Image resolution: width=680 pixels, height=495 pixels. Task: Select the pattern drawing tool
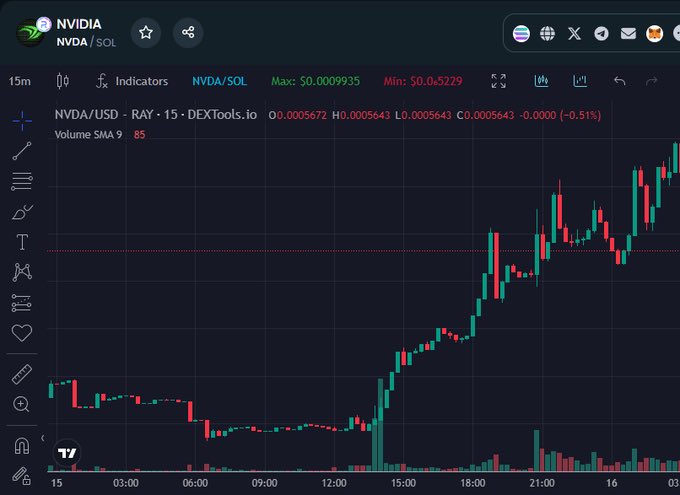coord(22,272)
